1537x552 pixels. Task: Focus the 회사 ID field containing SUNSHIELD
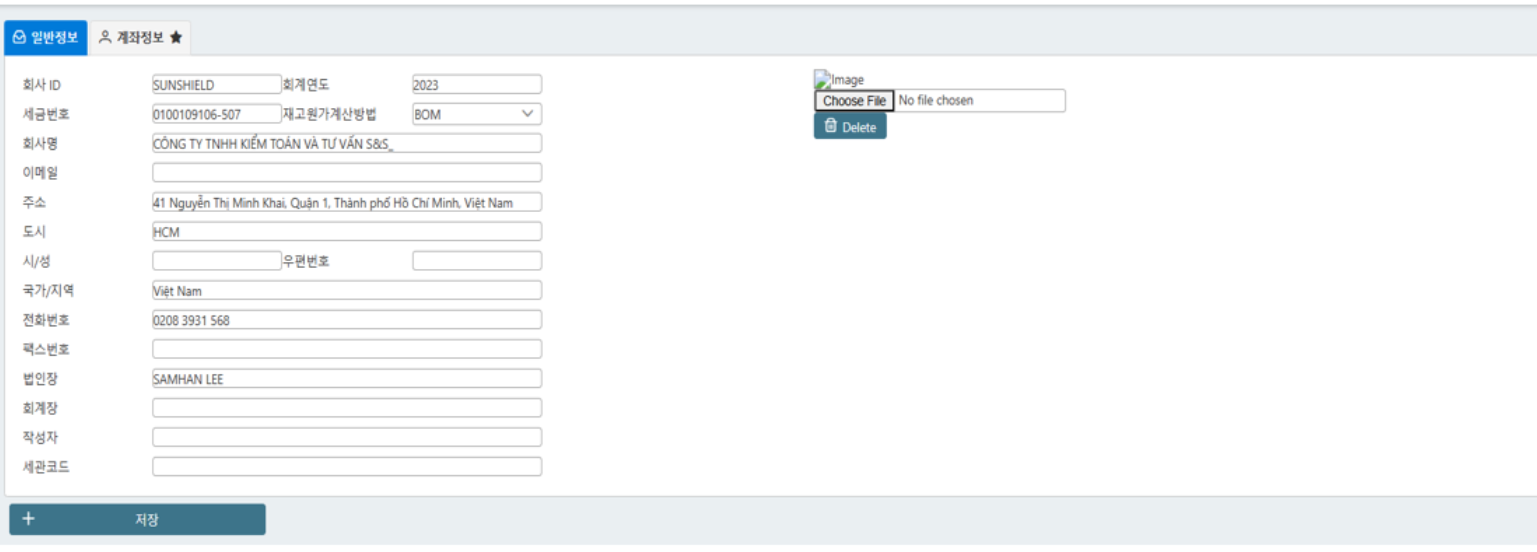[x=216, y=85]
